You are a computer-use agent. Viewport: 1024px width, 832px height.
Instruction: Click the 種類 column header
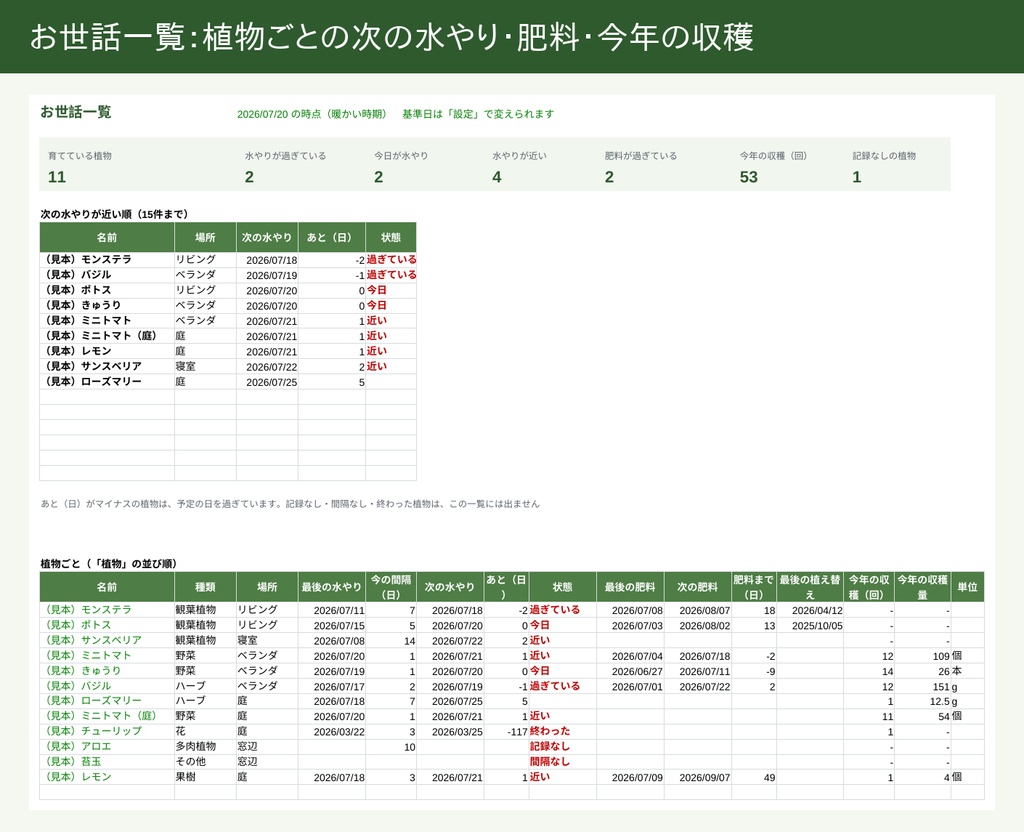(205, 587)
